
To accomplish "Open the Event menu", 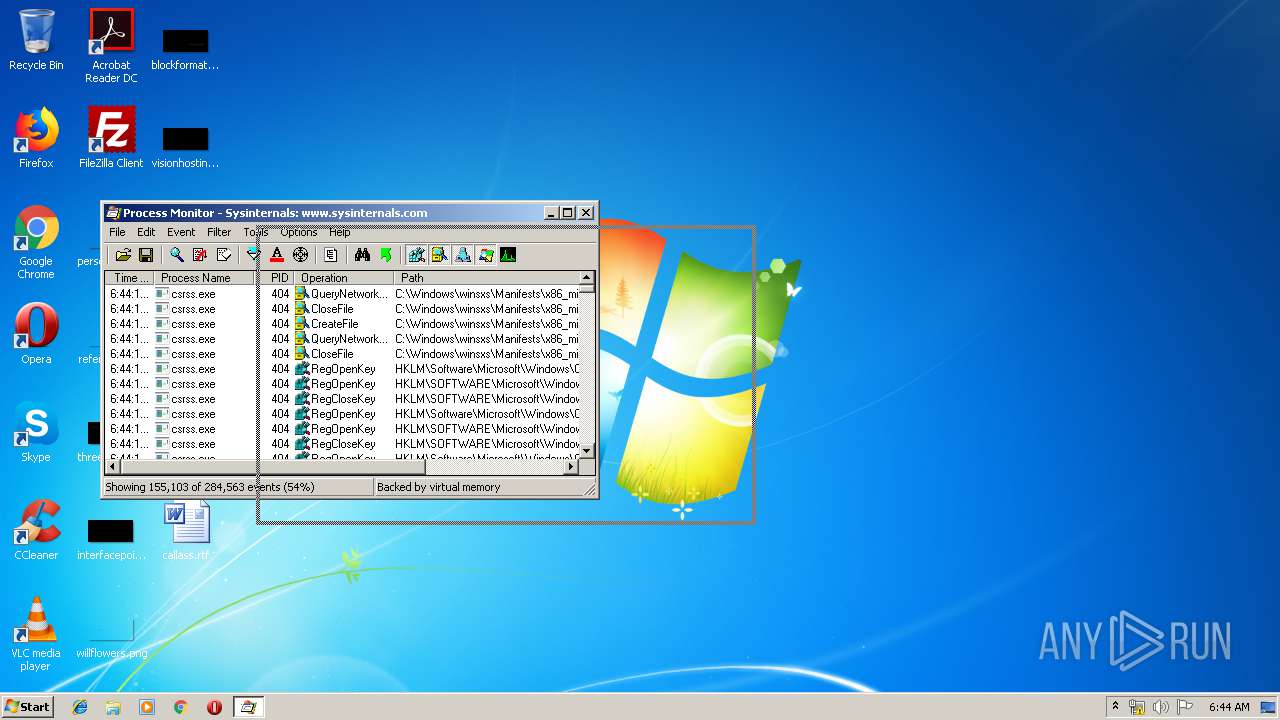I will pos(181,232).
